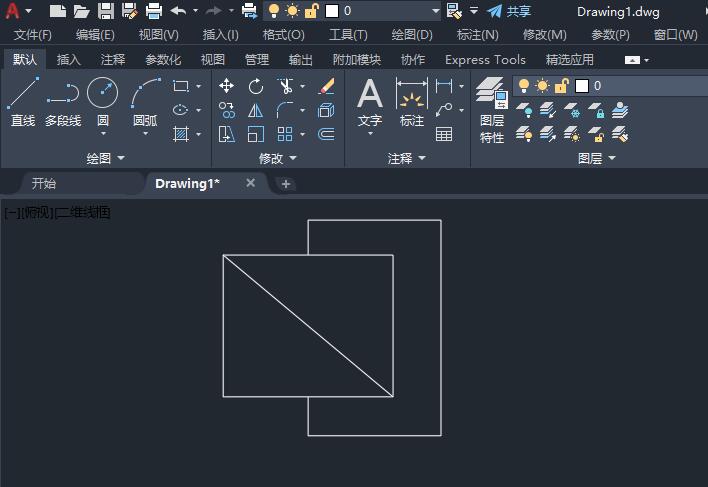Click the 共享 share button
Image resolution: width=708 pixels, height=487 pixels.
(509, 11)
